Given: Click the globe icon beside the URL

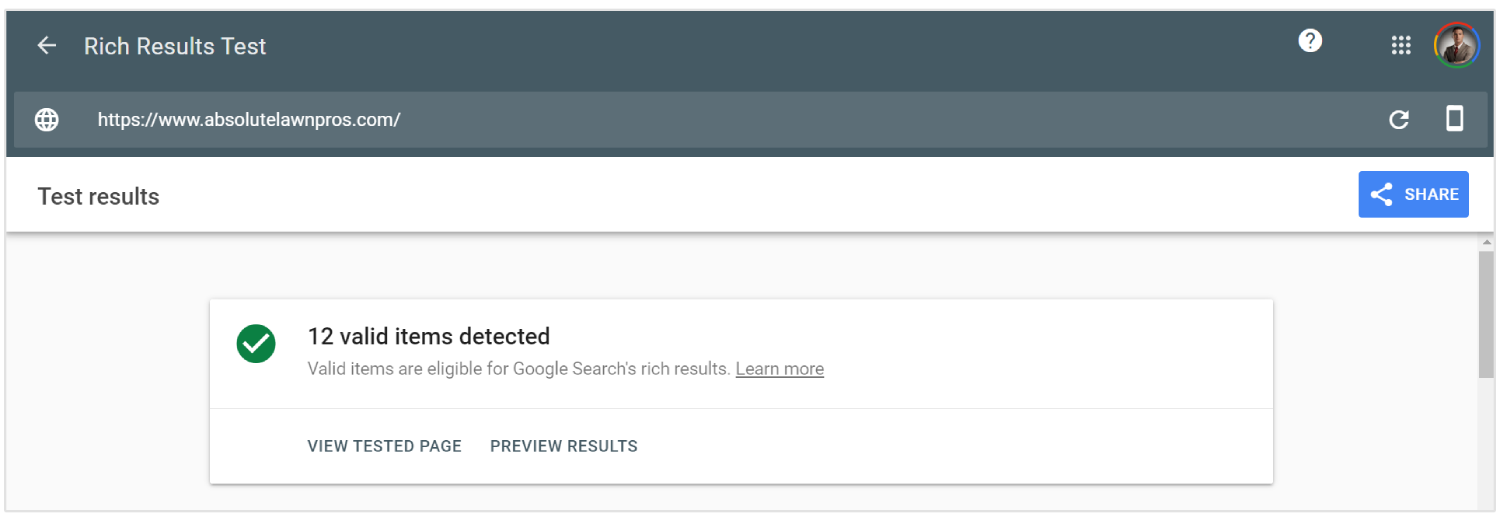Looking at the screenshot, I should click(47, 120).
